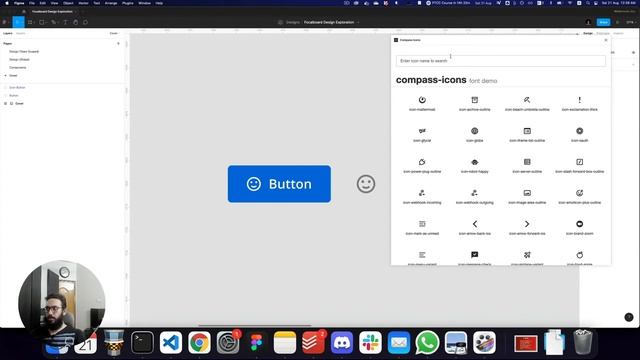Image resolution: width=640 pixels, height=360 pixels.
Task: Open the File menu
Action: tap(32, 3)
